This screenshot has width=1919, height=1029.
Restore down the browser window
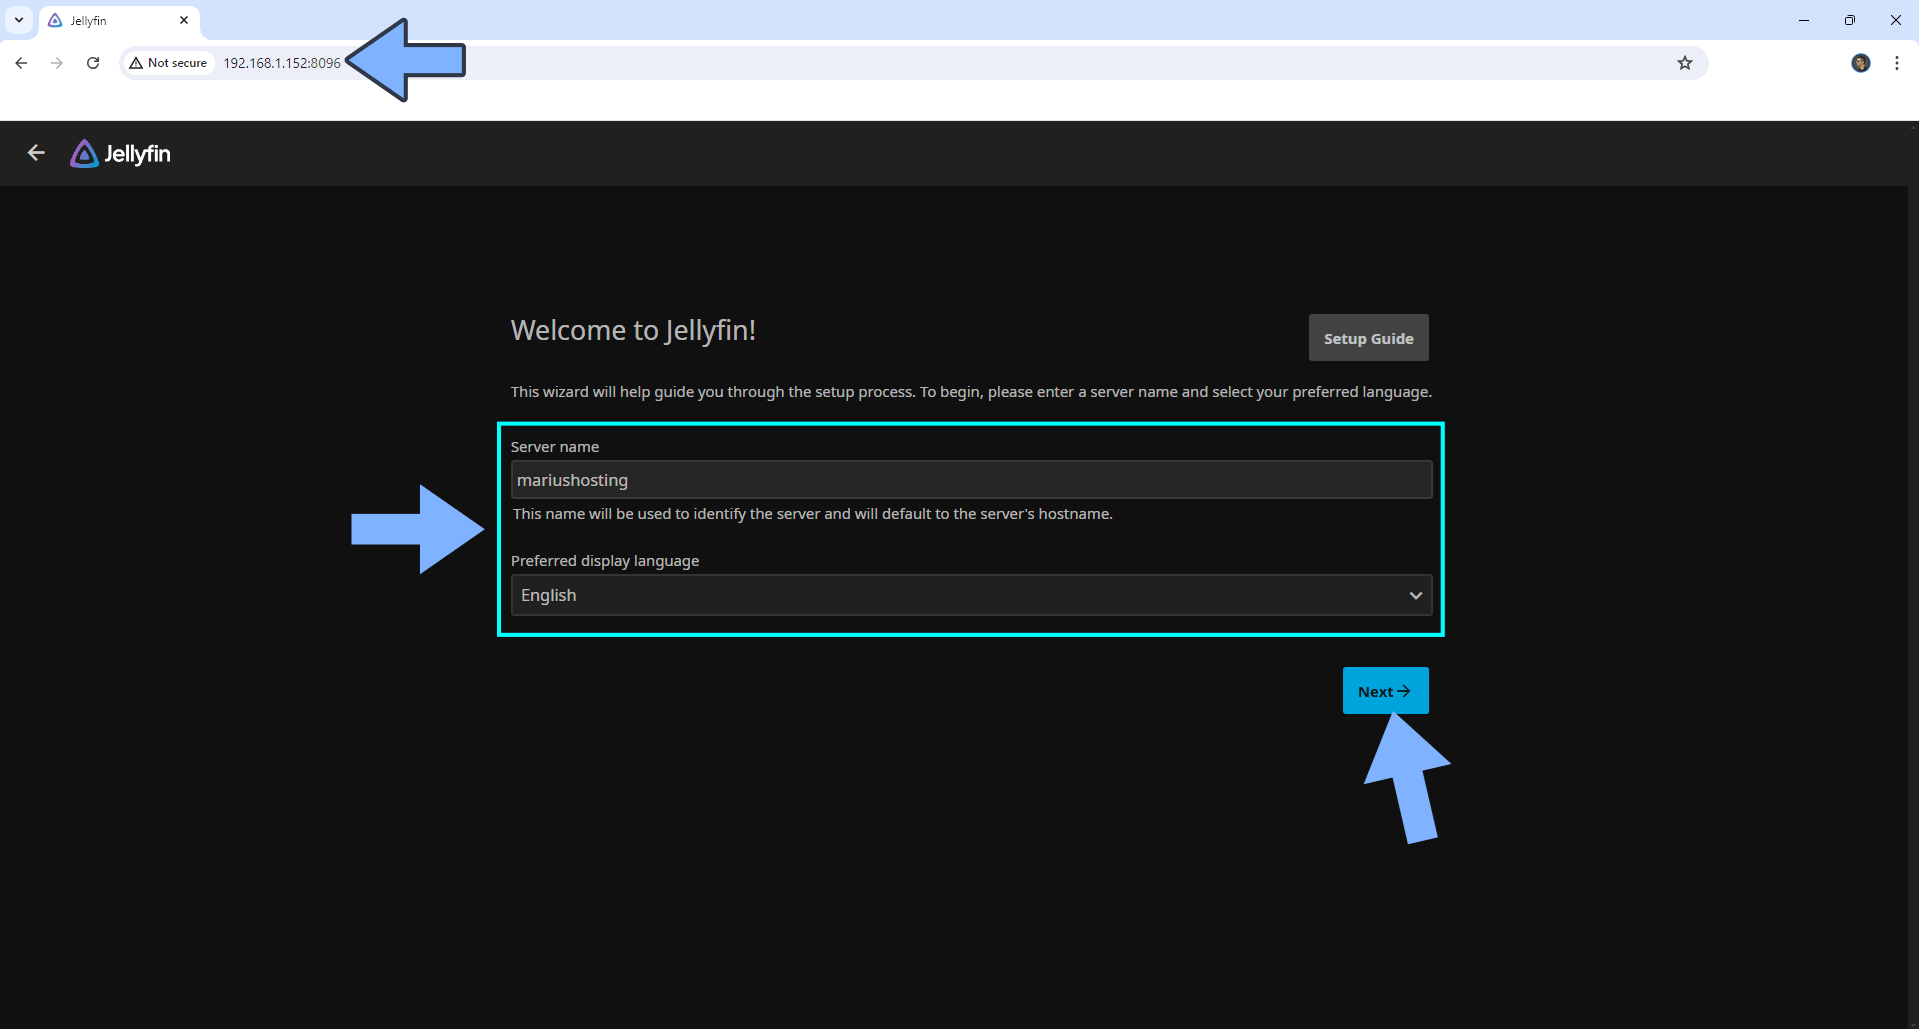click(1850, 20)
